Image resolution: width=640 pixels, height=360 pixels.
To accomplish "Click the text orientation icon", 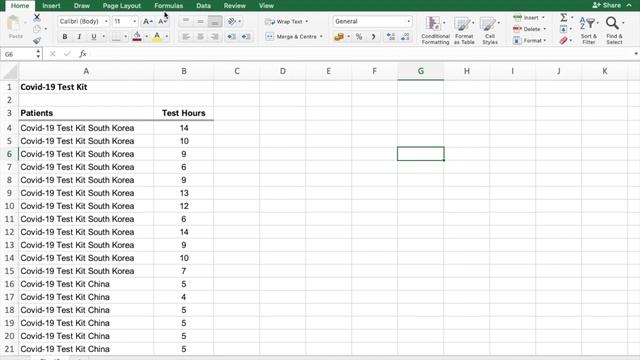I will point(231,21).
